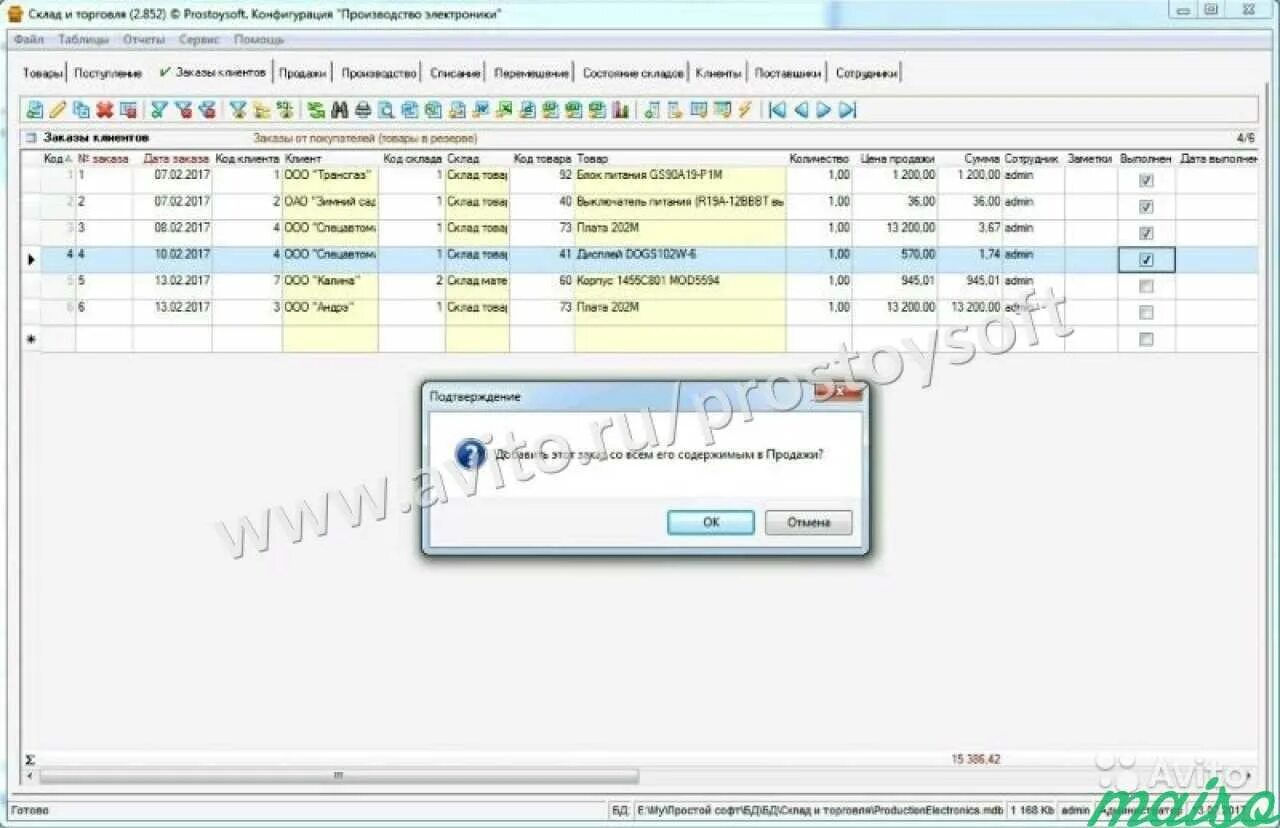Viewport: 1280px width, 828px height.
Task: Click the Количество column header
Action: tap(819, 158)
